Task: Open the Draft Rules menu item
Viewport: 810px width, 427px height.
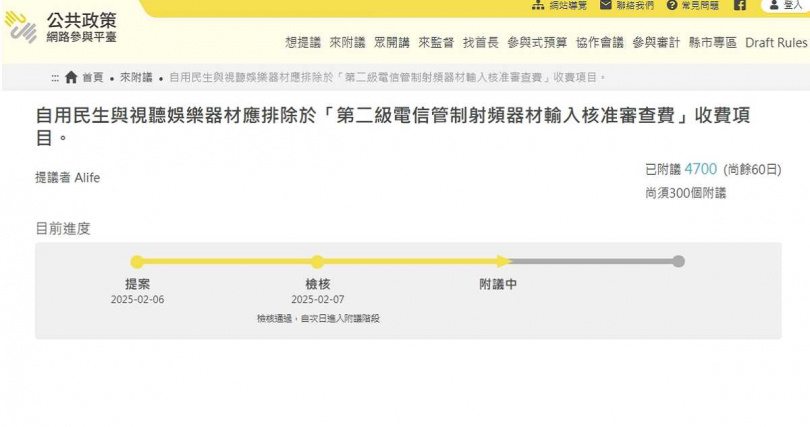Action: coord(776,42)
